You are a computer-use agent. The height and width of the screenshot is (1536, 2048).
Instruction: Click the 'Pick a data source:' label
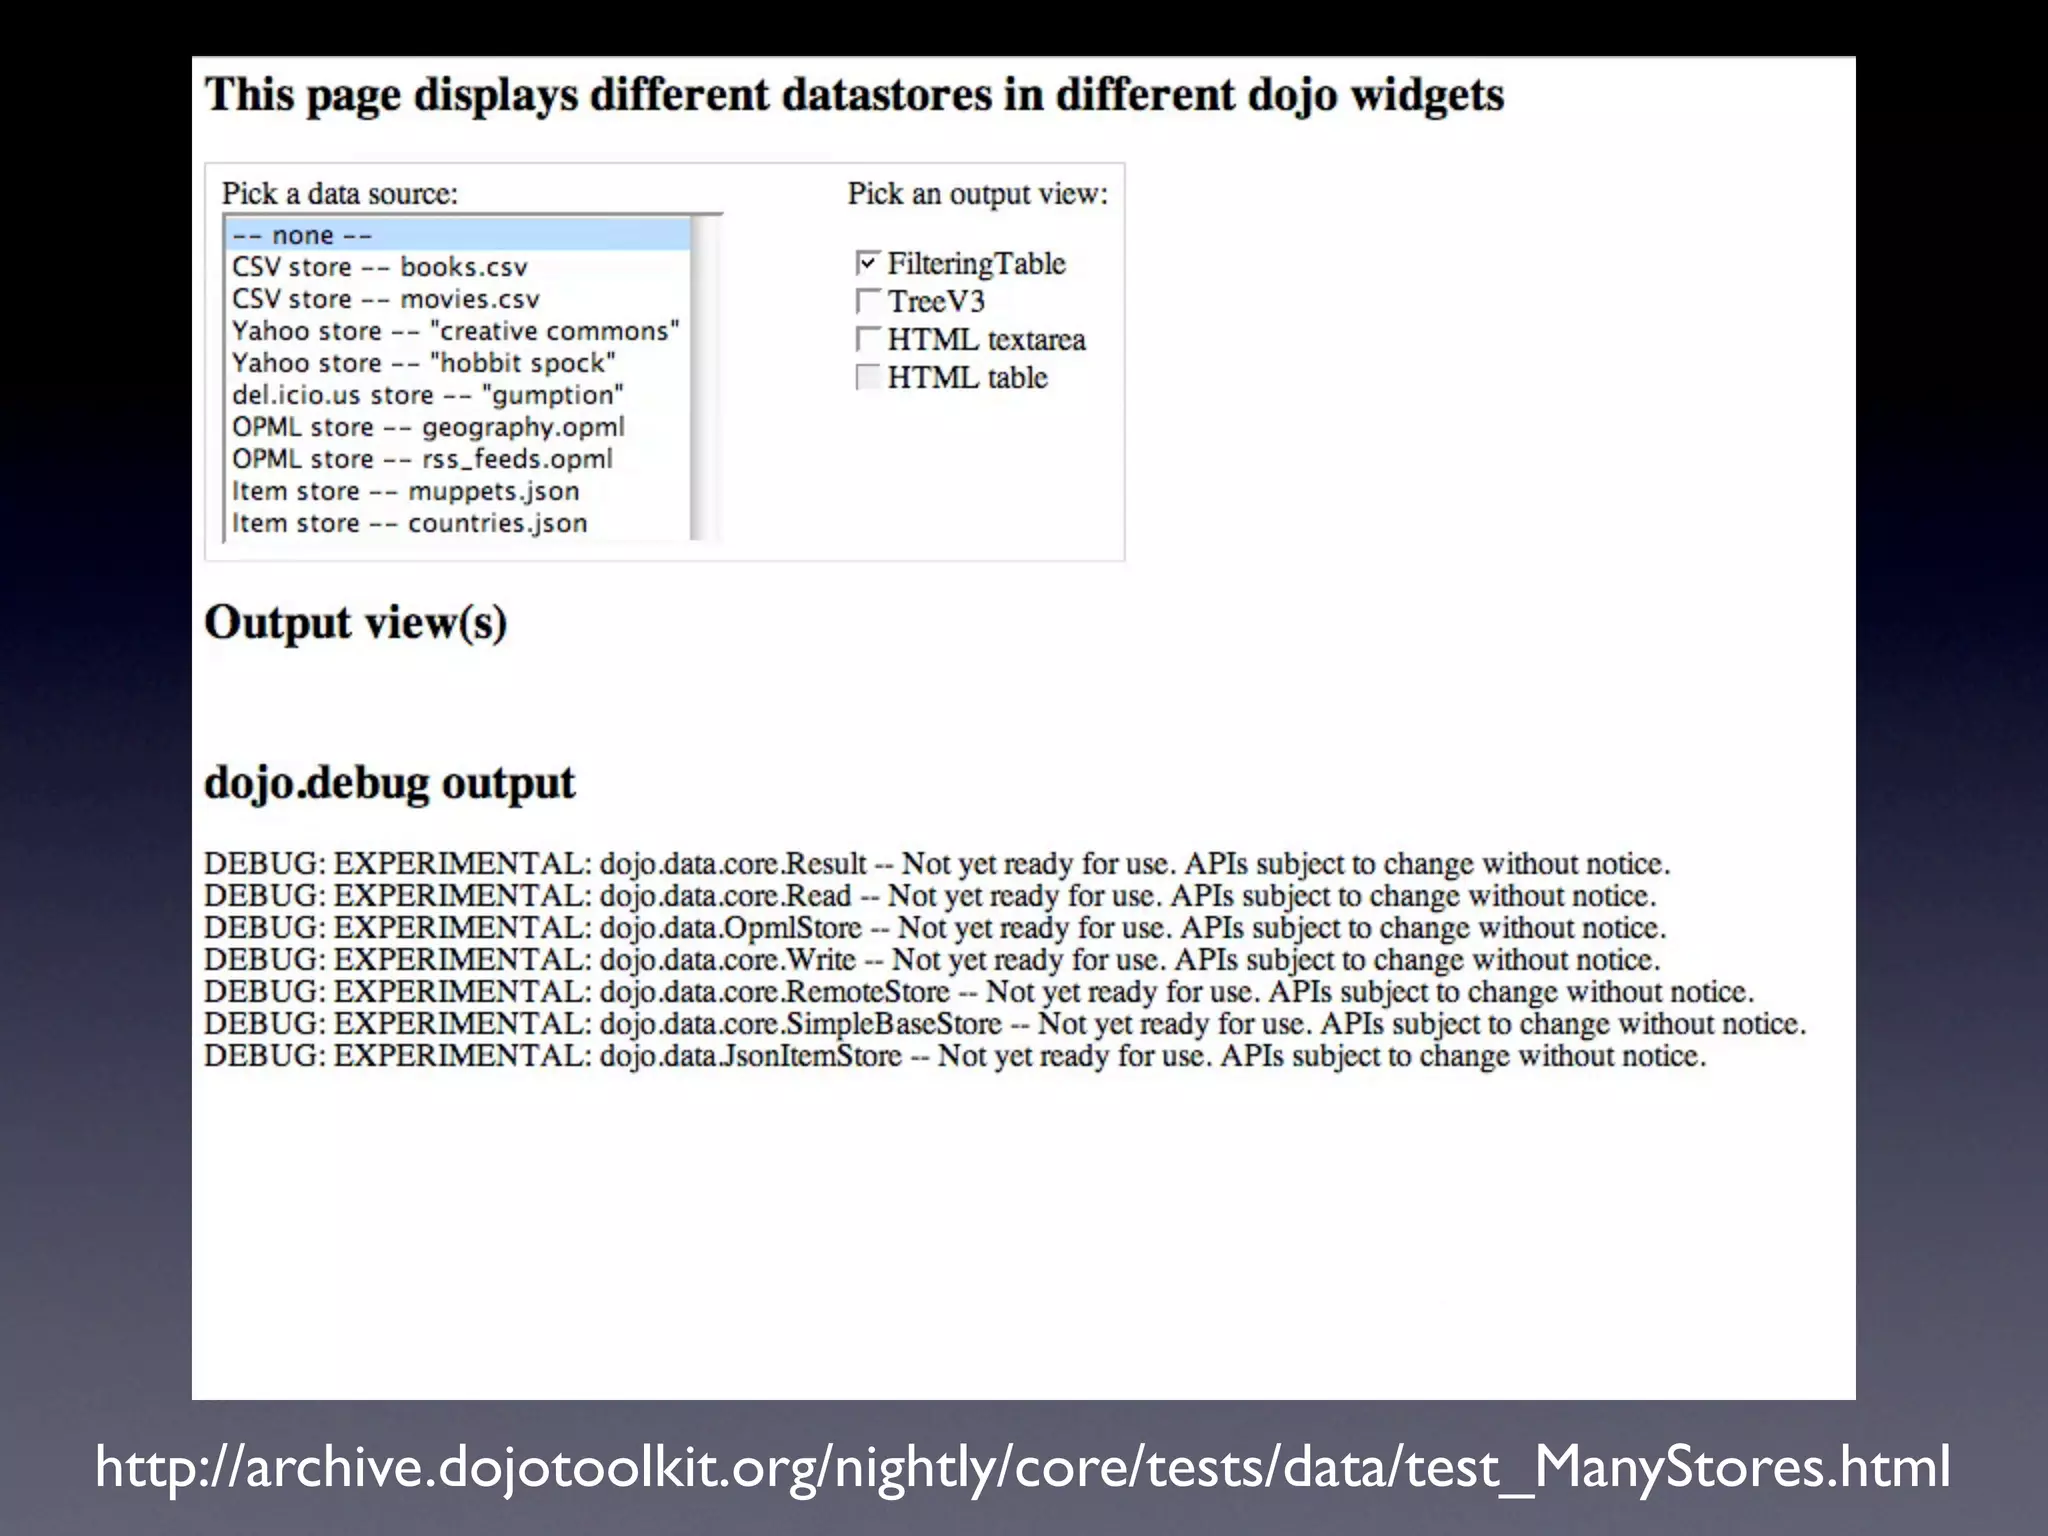tap(340, 193)
